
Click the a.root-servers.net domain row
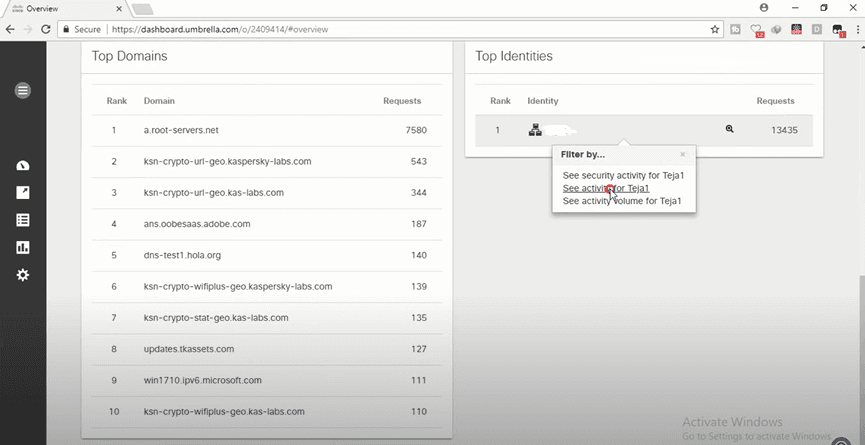[x=266, y=131]
